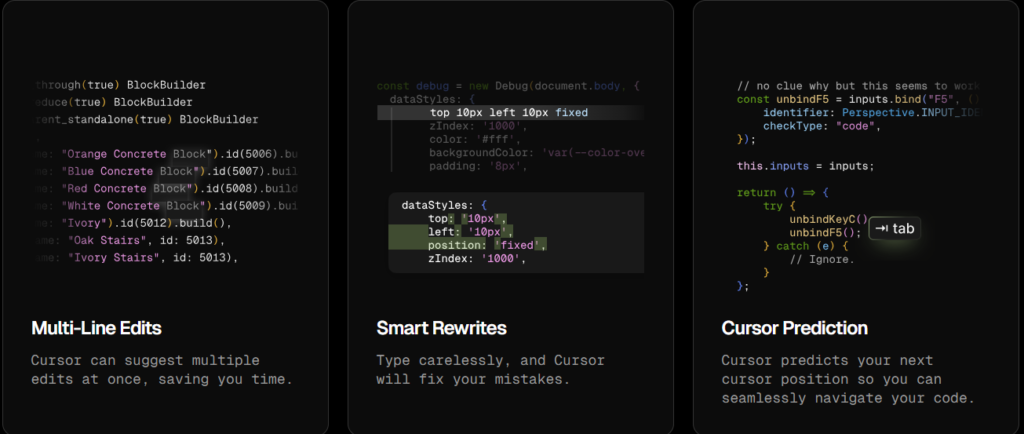The width and height of the screenshot is (1024, 434).
Task: Click the "Red Concrete Block" code line
Action: point(166,189)
